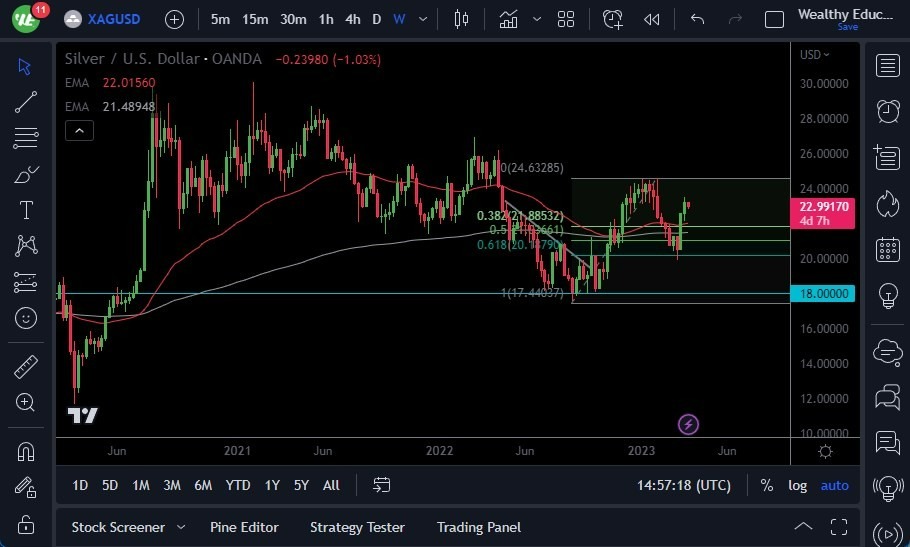
Task: Switch to the Strategy Tester tab
Action: [x=357, y=527]
